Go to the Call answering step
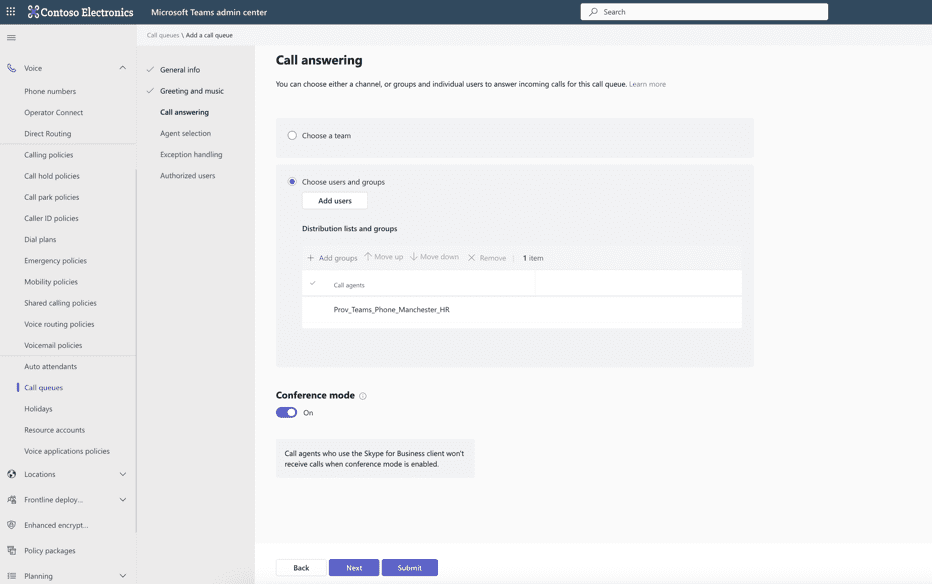Image resolution: width=932 pixels, height=584 pixels. pos(184,112)
